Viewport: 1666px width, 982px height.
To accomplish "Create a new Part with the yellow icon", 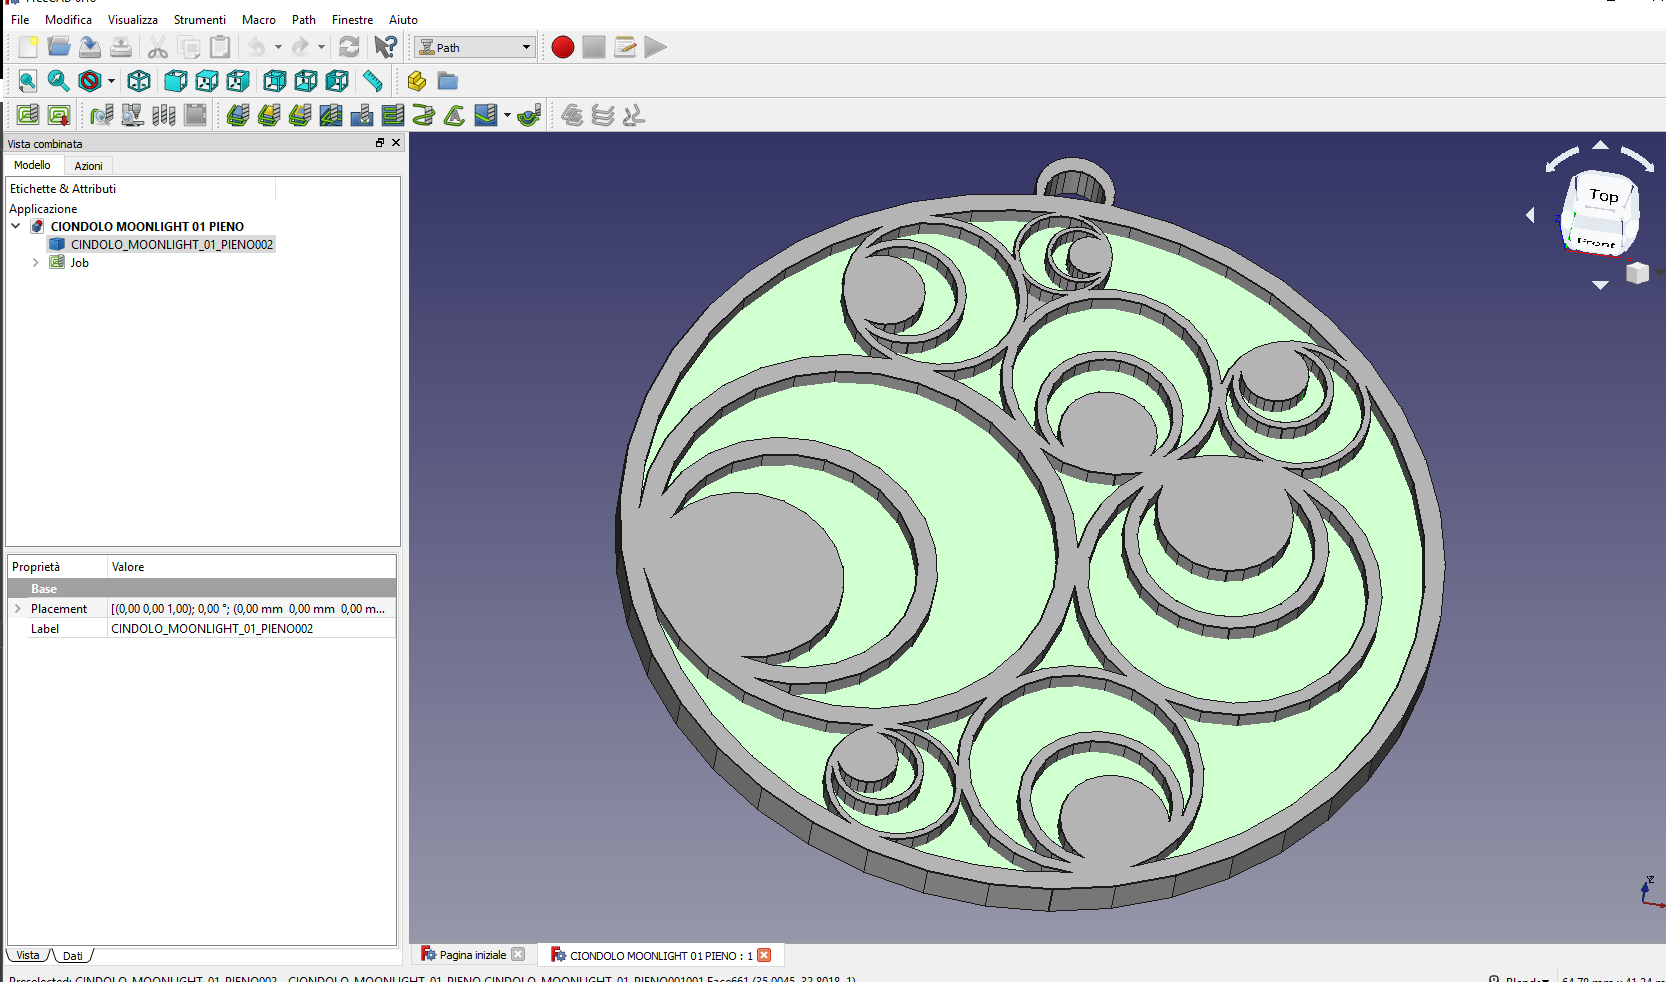I will [x=417, y=81].
